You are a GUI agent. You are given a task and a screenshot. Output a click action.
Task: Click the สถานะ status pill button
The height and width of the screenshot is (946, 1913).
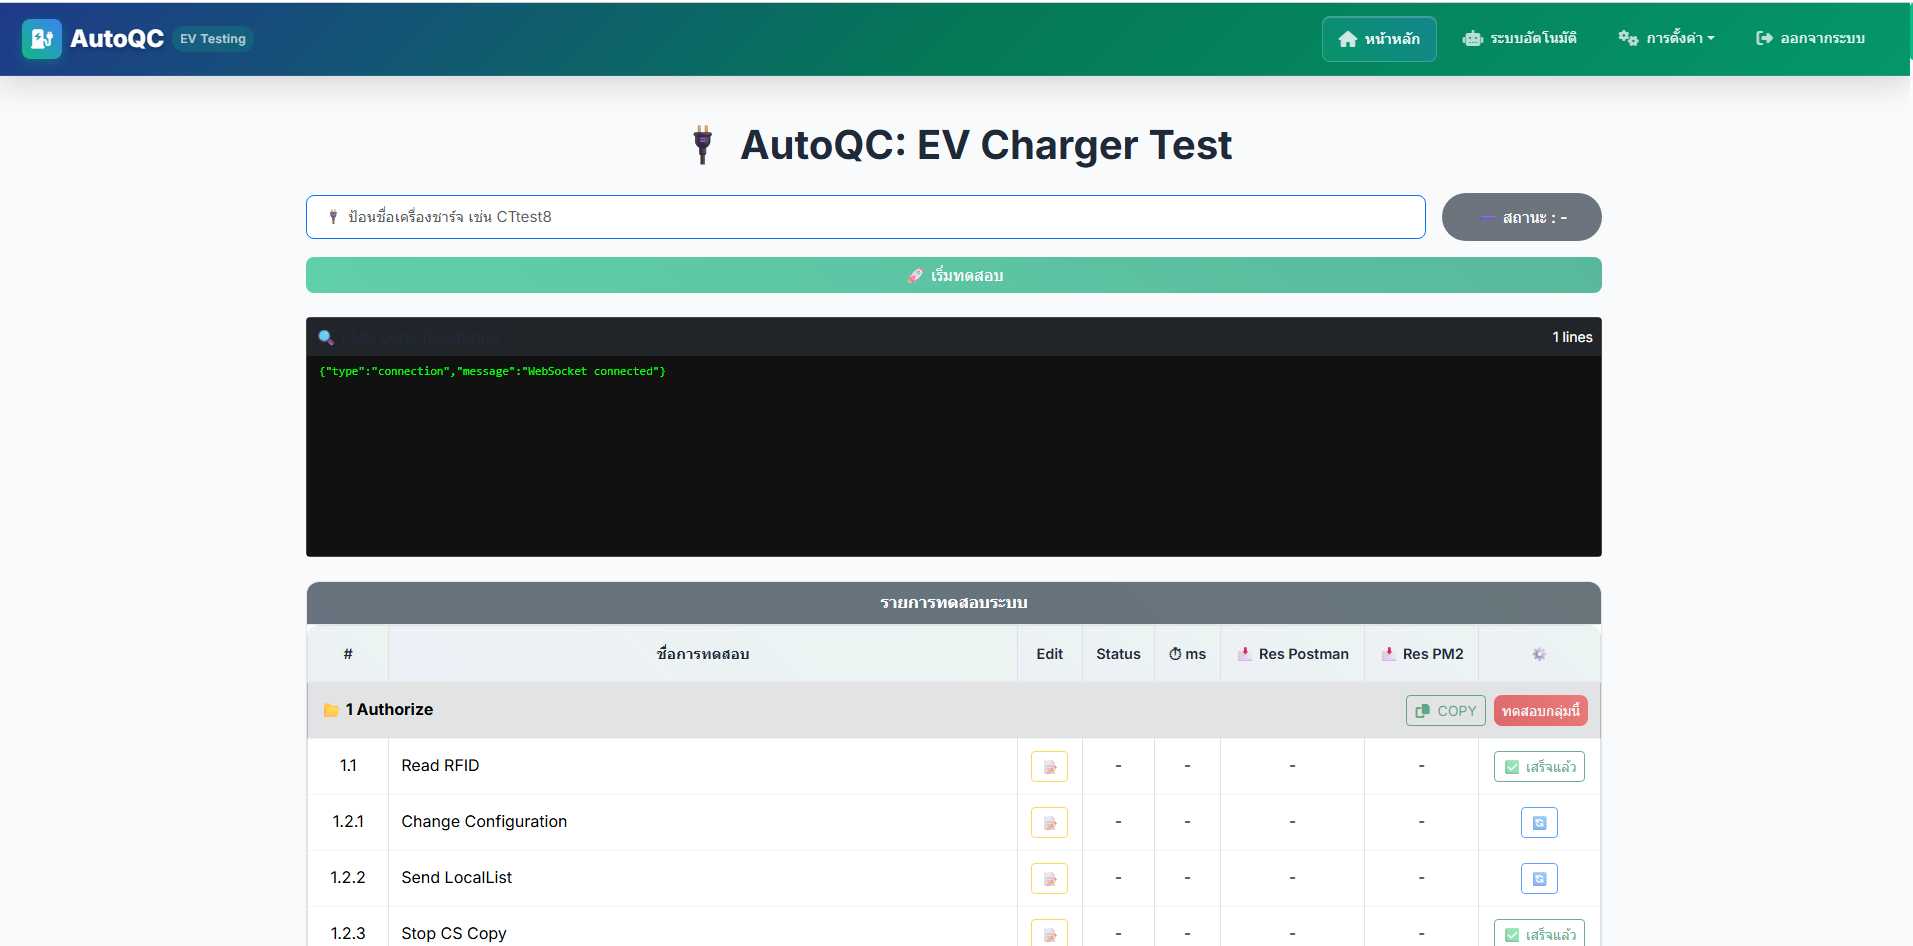(1521, 217)
